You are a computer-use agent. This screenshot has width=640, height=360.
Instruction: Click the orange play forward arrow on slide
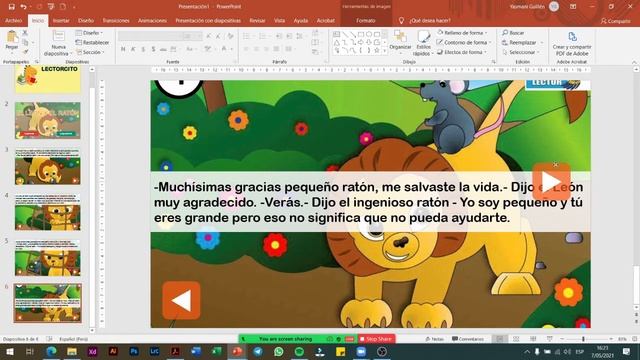click(551, 182)
